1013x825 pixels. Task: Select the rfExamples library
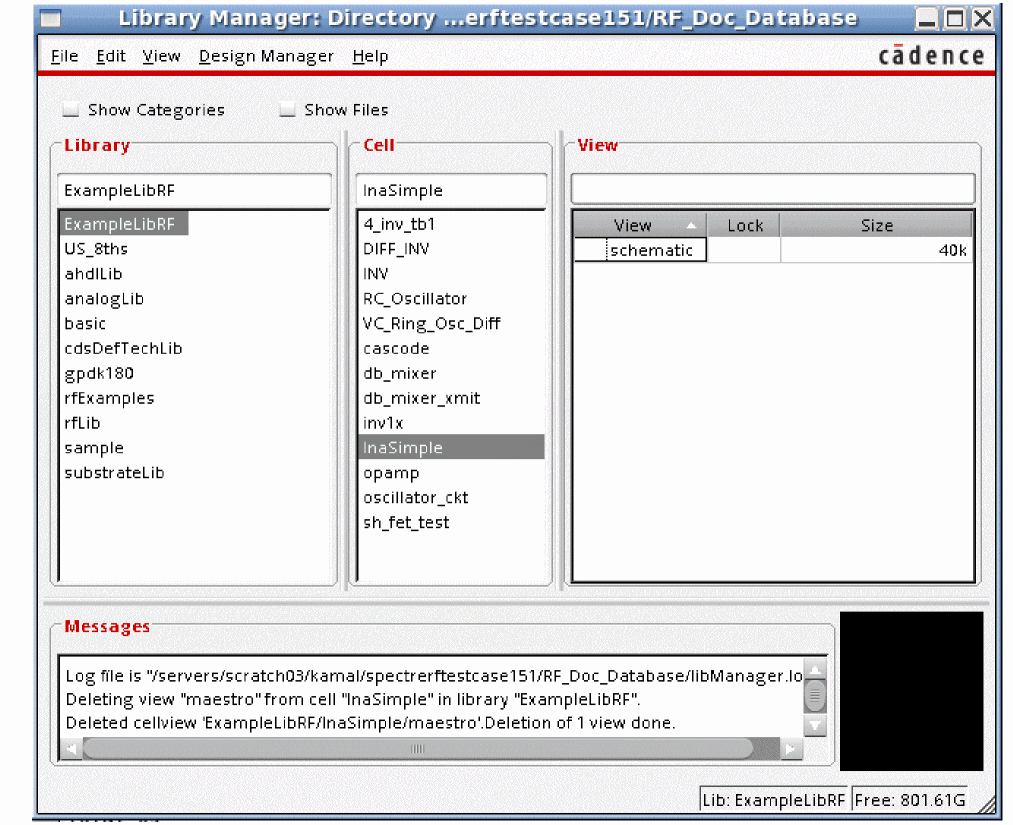109,399
